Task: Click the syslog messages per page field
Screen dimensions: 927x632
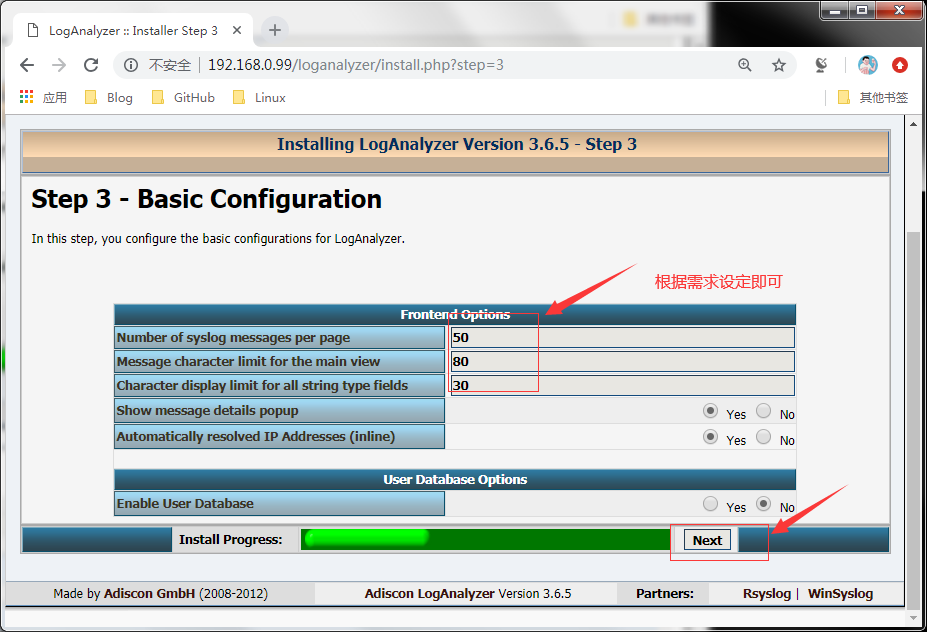Action: click(x=623, y=338)
